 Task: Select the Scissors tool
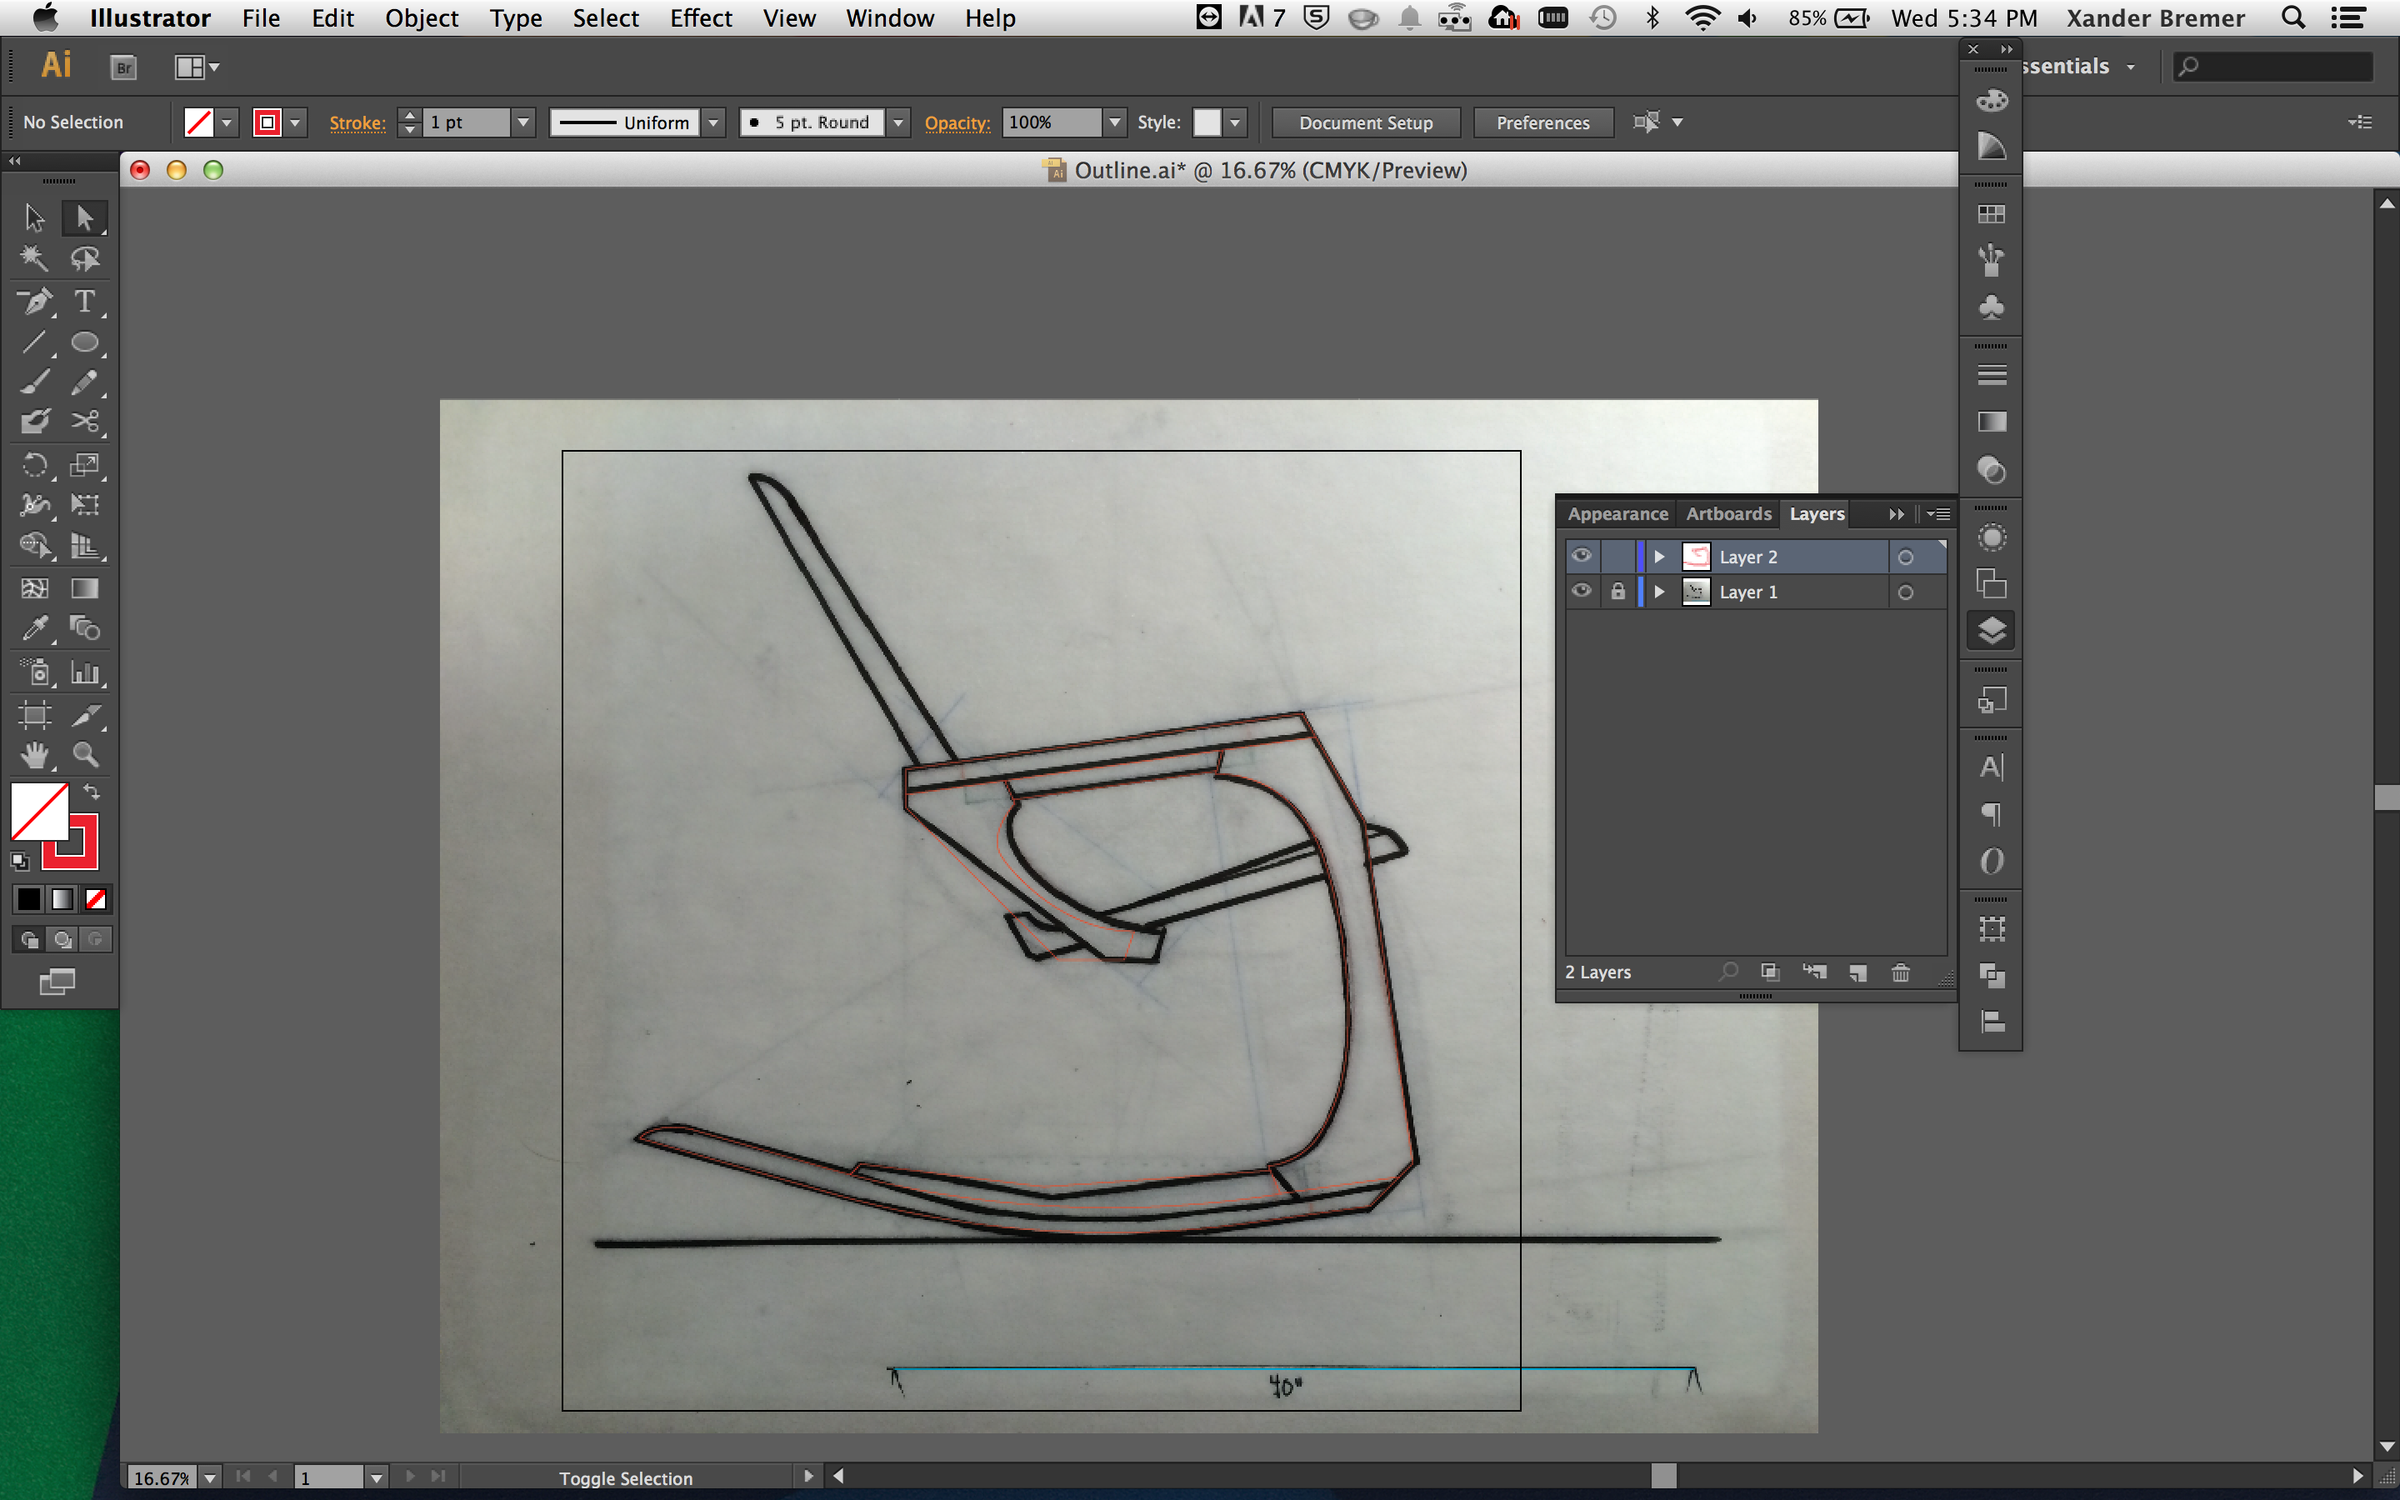85,422
